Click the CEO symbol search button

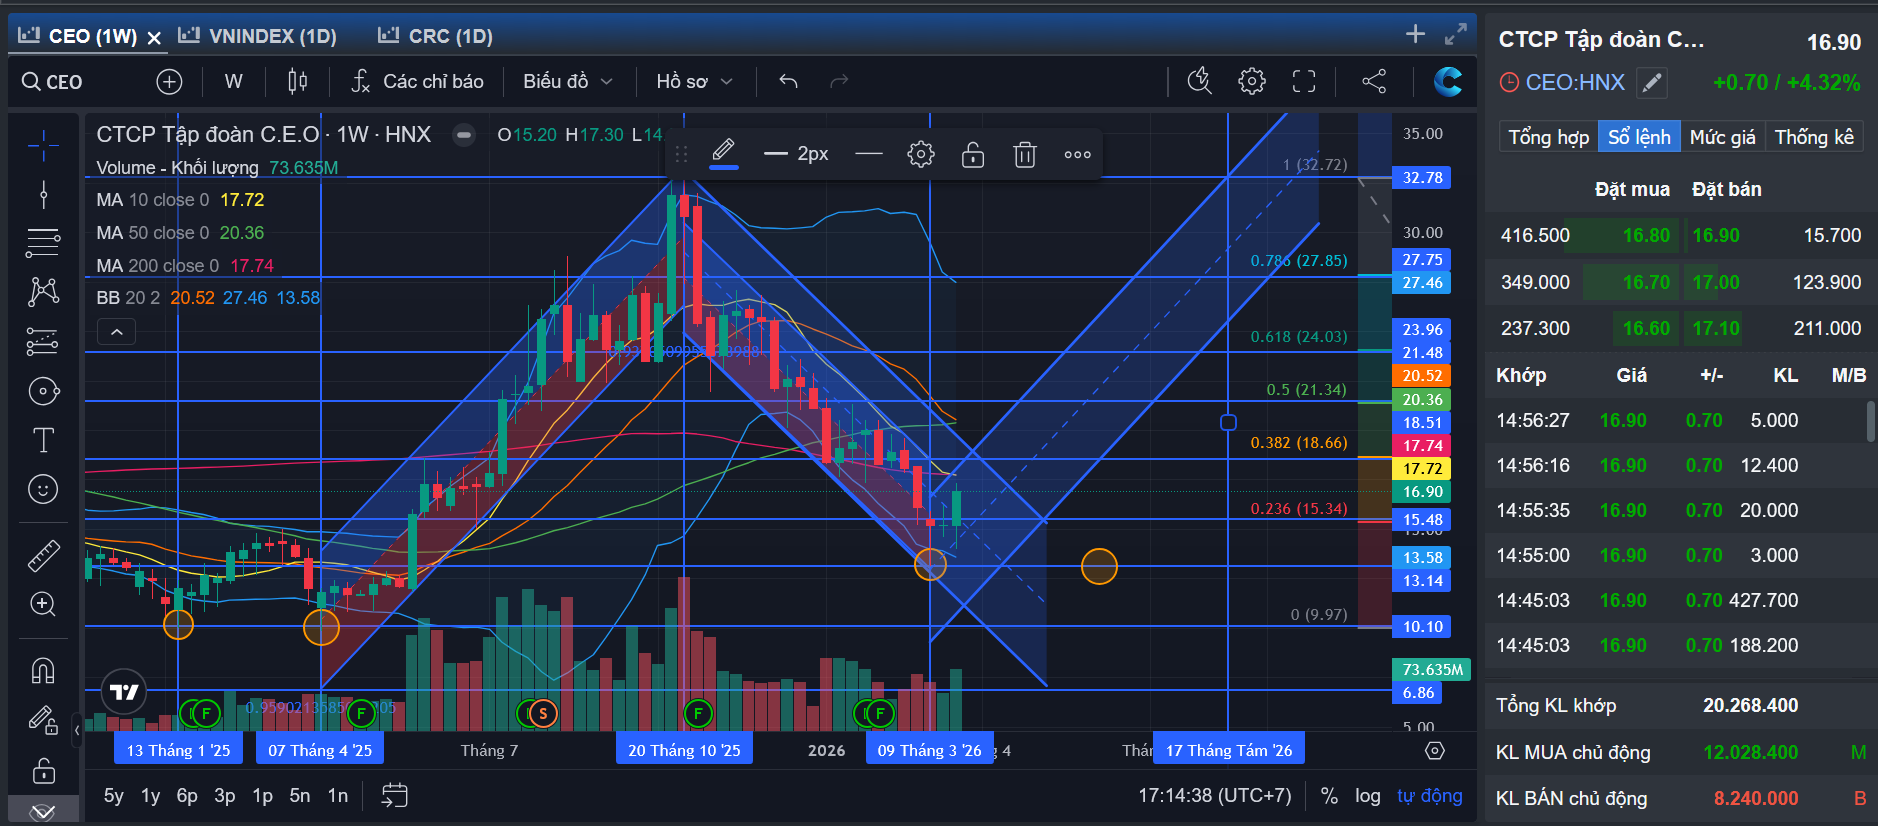53,82
